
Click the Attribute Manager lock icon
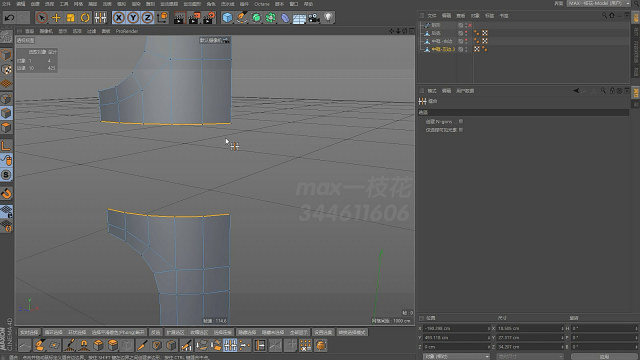[x=612, y=91]
